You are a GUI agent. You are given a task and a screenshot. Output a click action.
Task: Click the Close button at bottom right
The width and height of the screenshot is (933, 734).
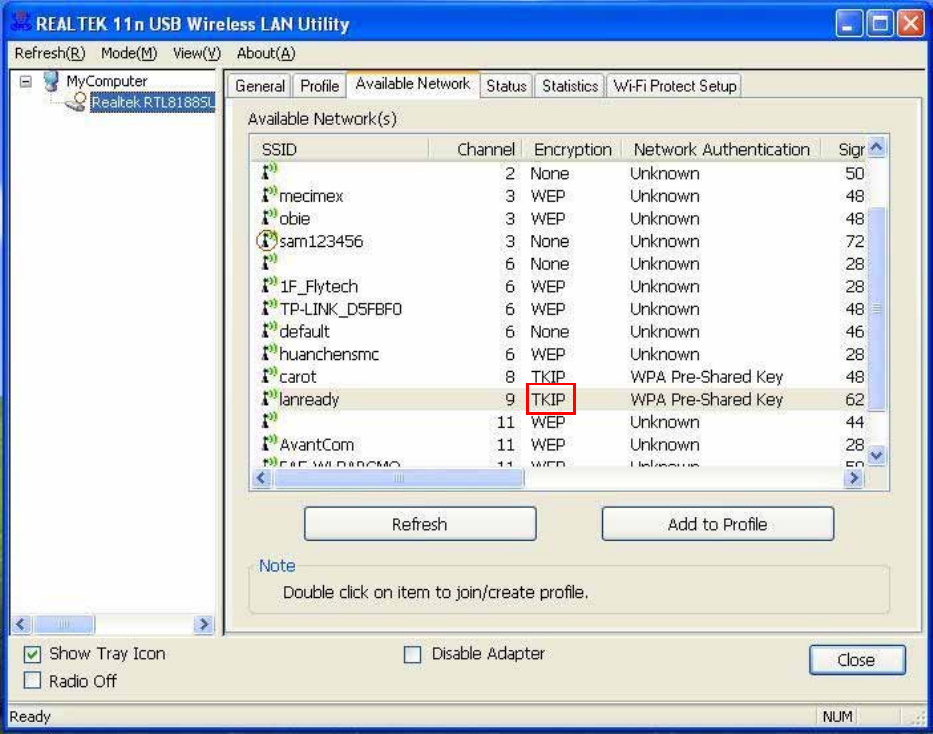[x=857, y=660]
